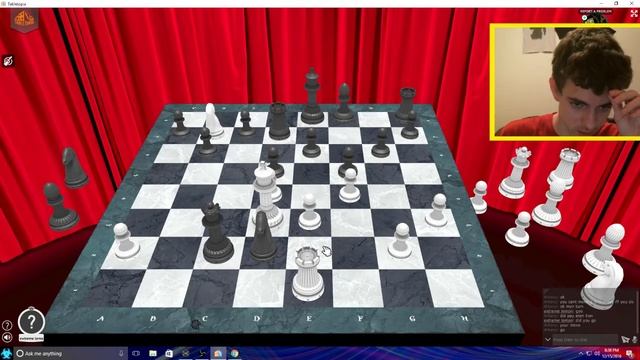Select the black knight on the board
The height and width of the screenshot is (360, 640).
262,236
